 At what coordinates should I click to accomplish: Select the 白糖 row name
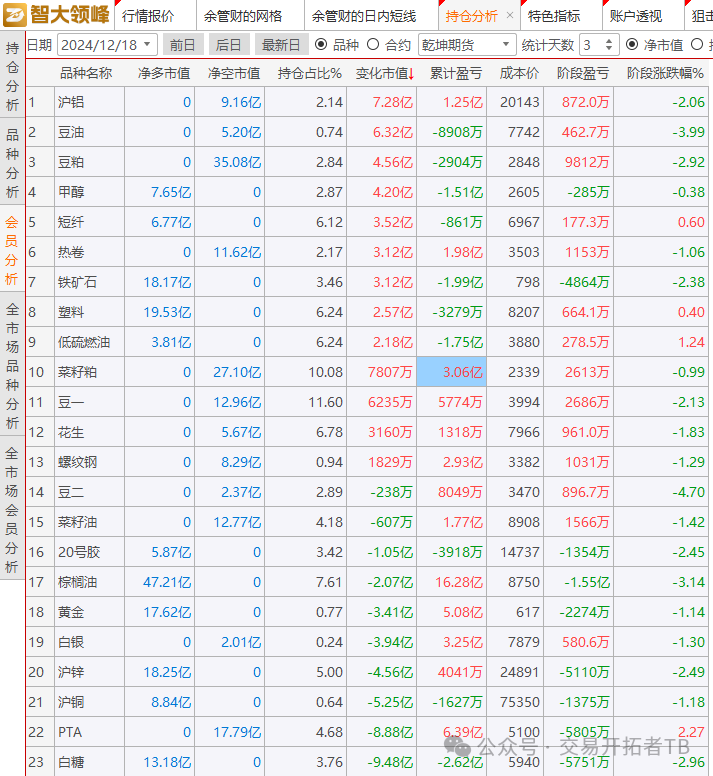[x=71, y=762]
